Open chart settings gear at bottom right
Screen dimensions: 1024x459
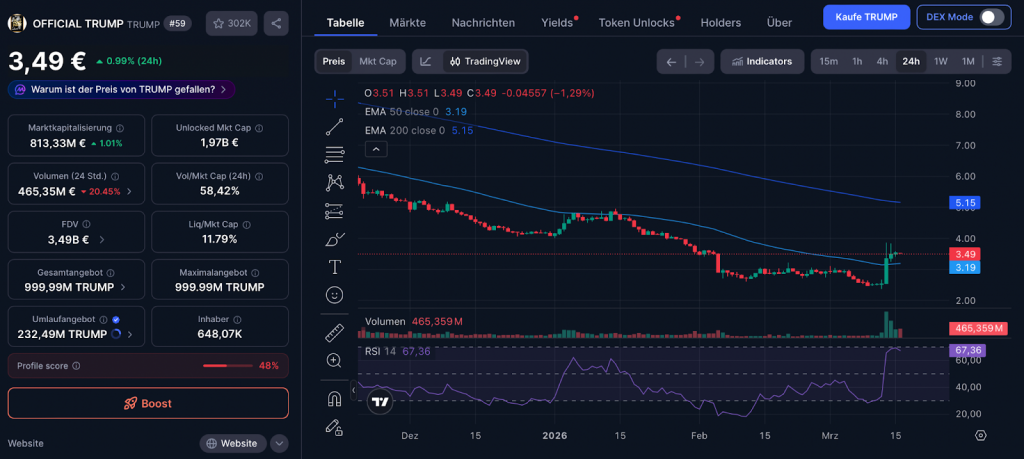click(980, 436)
